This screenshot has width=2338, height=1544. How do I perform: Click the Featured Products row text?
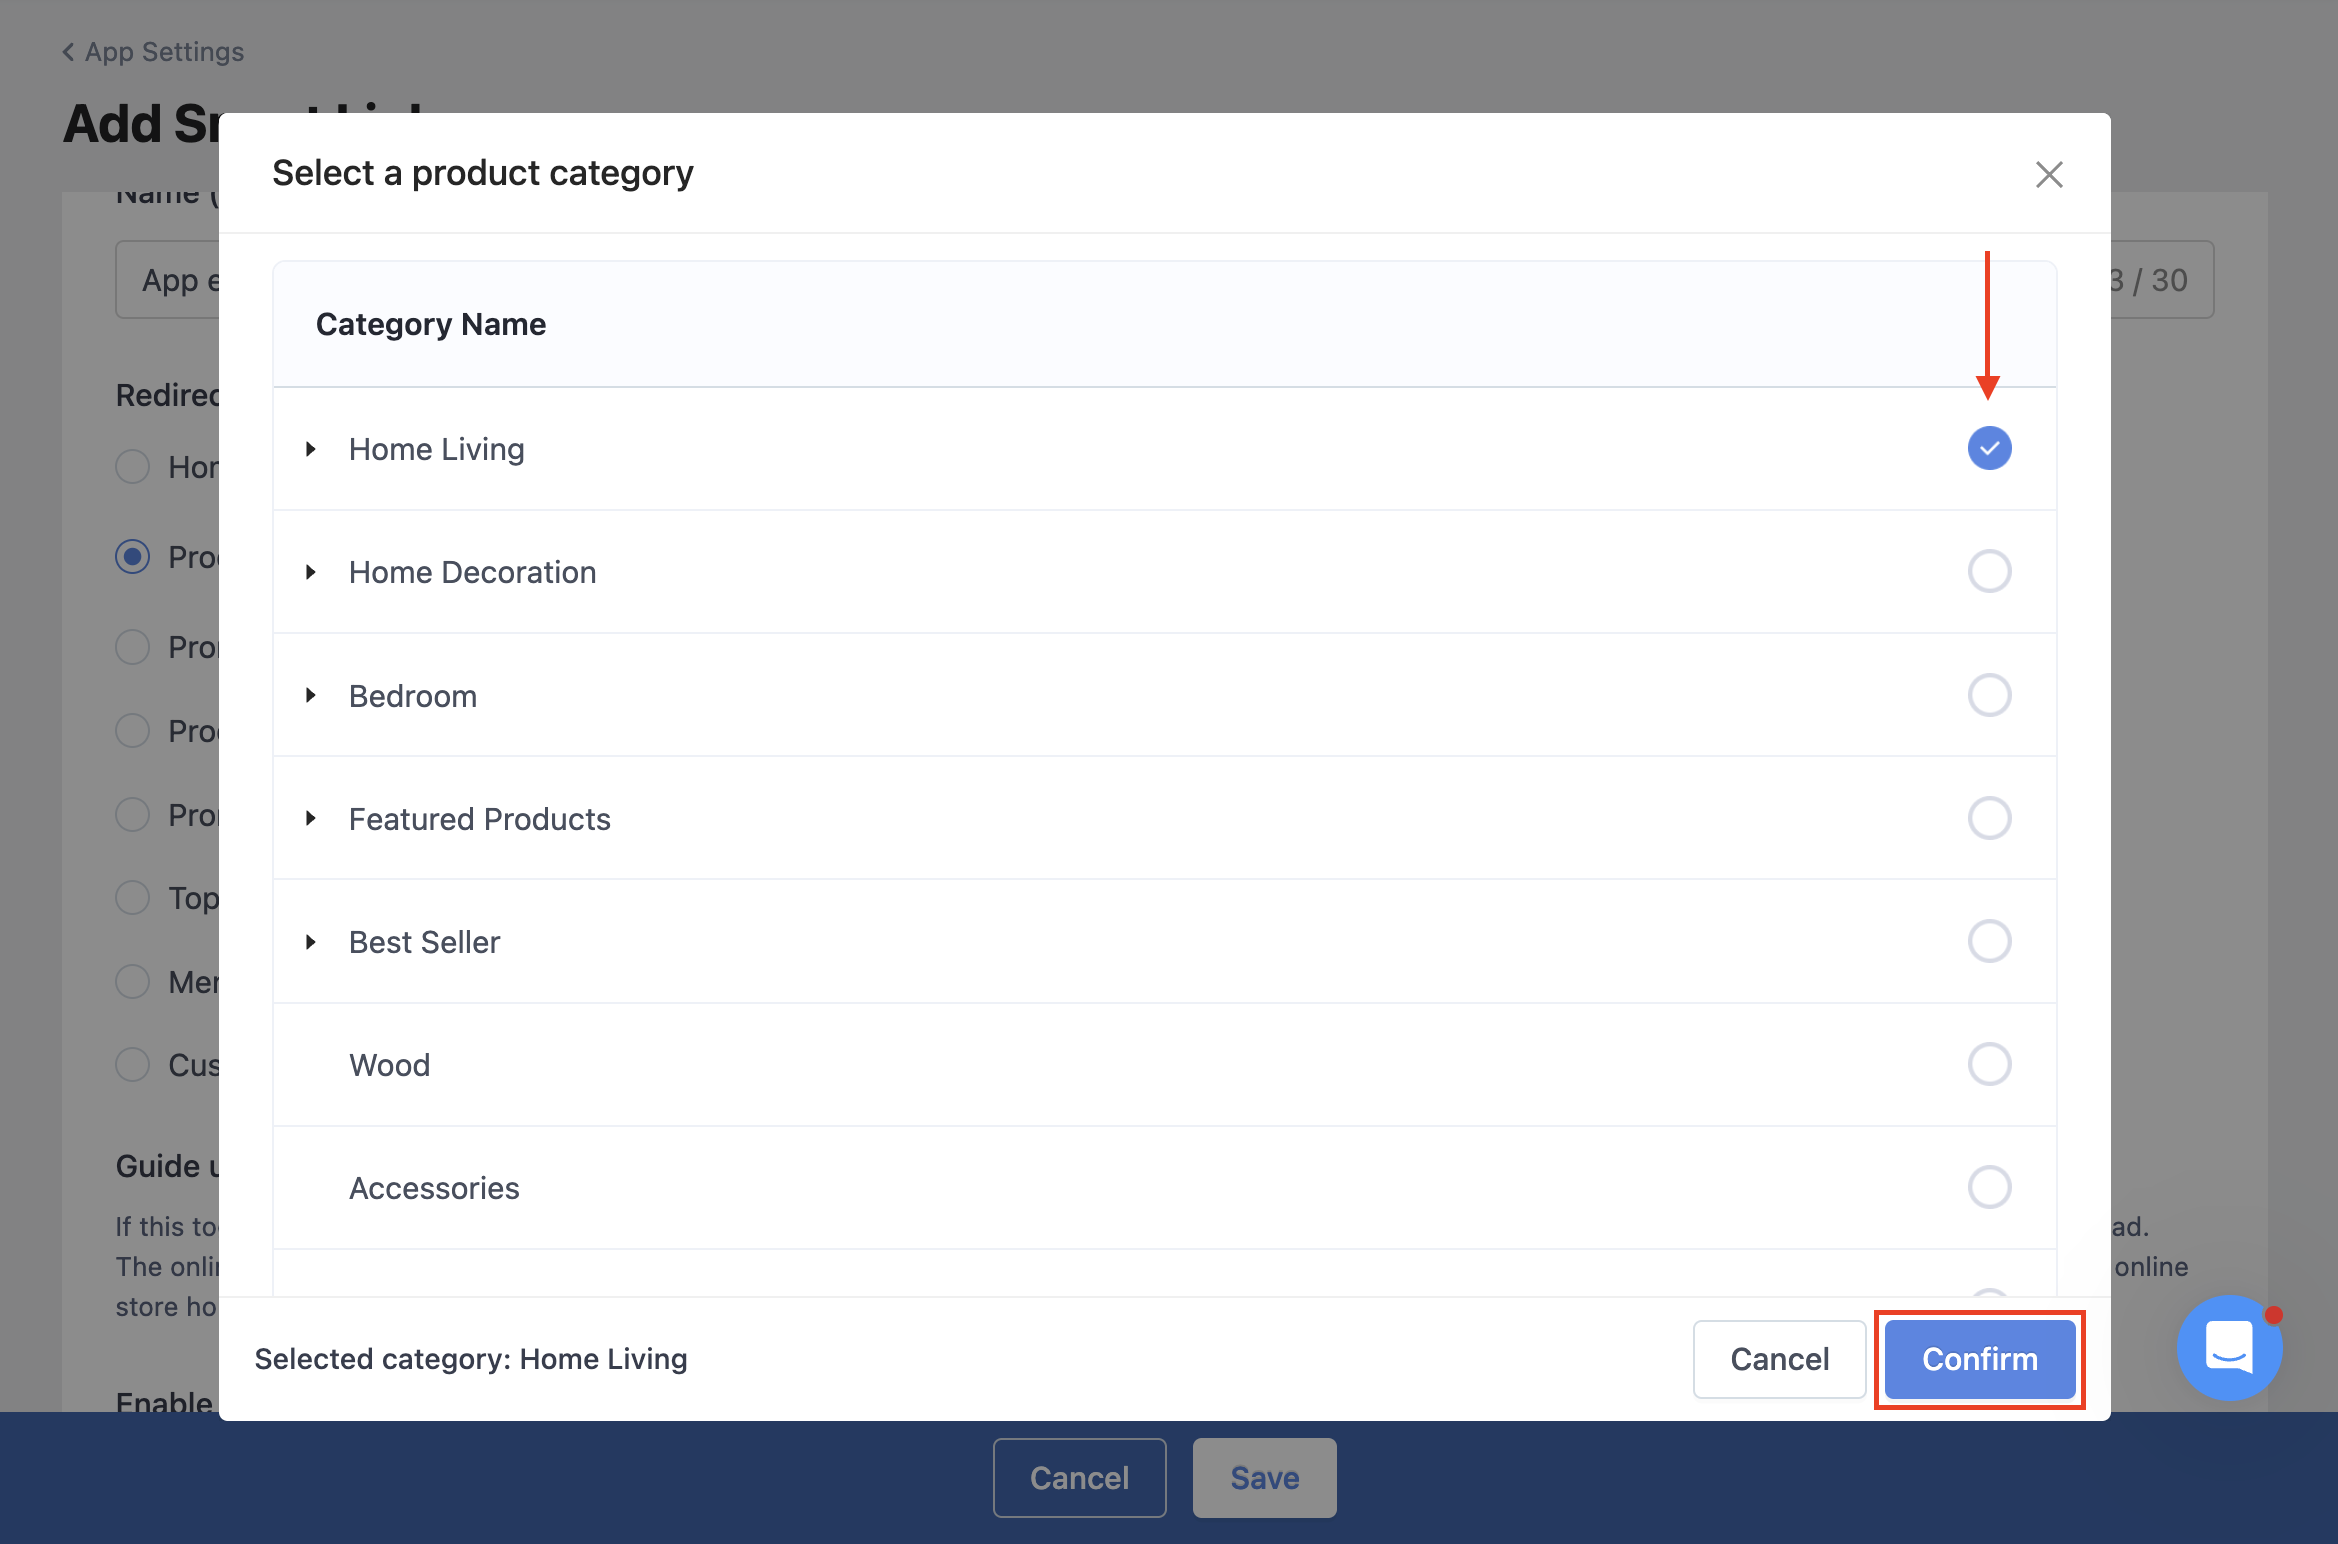479,819
